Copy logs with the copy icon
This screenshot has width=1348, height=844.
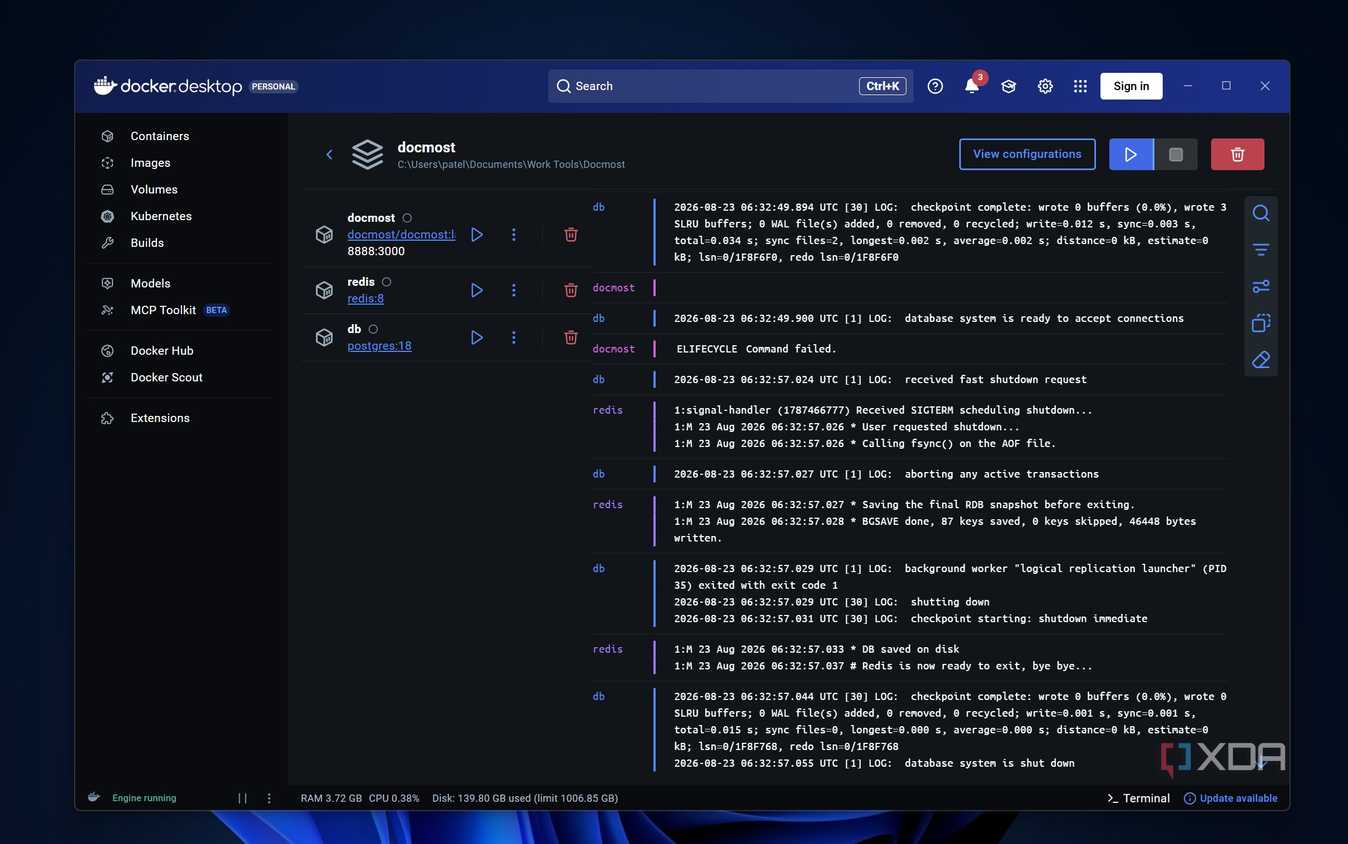pyautogui.click(x=1261, y=323)
